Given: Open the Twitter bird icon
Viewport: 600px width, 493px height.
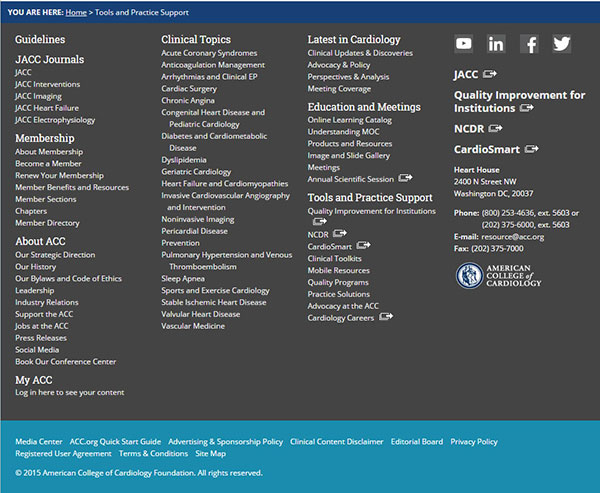Looking at the screenshot, I should point(562,43).
